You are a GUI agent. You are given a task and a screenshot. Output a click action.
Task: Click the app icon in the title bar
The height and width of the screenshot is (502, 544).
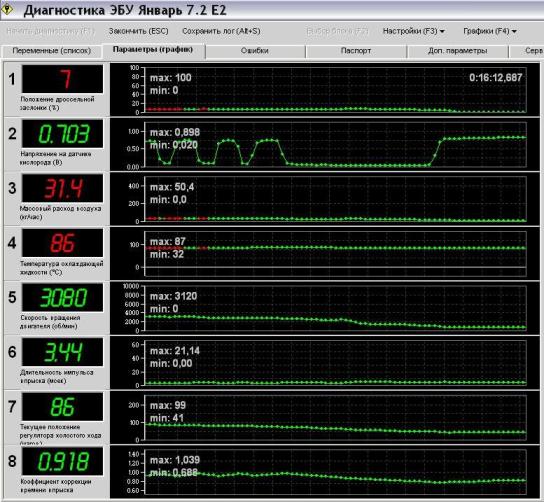pyautogui.click(x=8, y=9)
